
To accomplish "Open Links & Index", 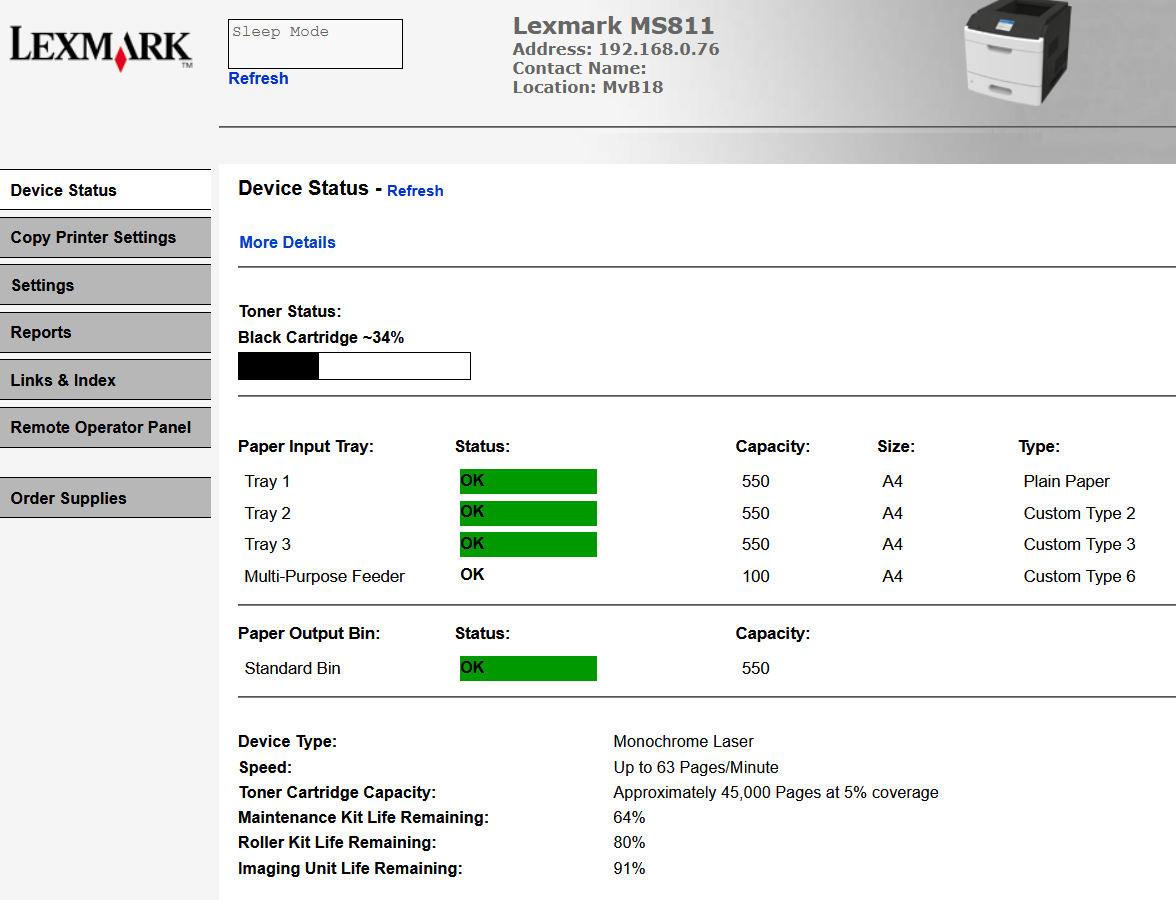I will [105, 380].
